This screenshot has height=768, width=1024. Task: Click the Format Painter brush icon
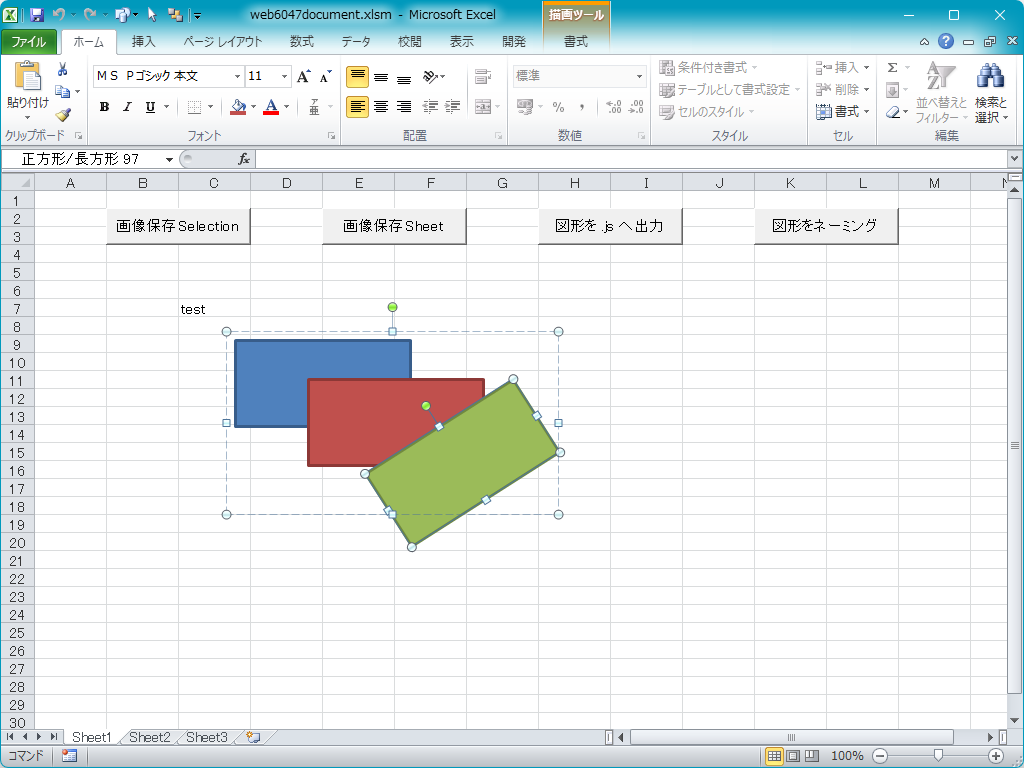click(x=63, y=114)
